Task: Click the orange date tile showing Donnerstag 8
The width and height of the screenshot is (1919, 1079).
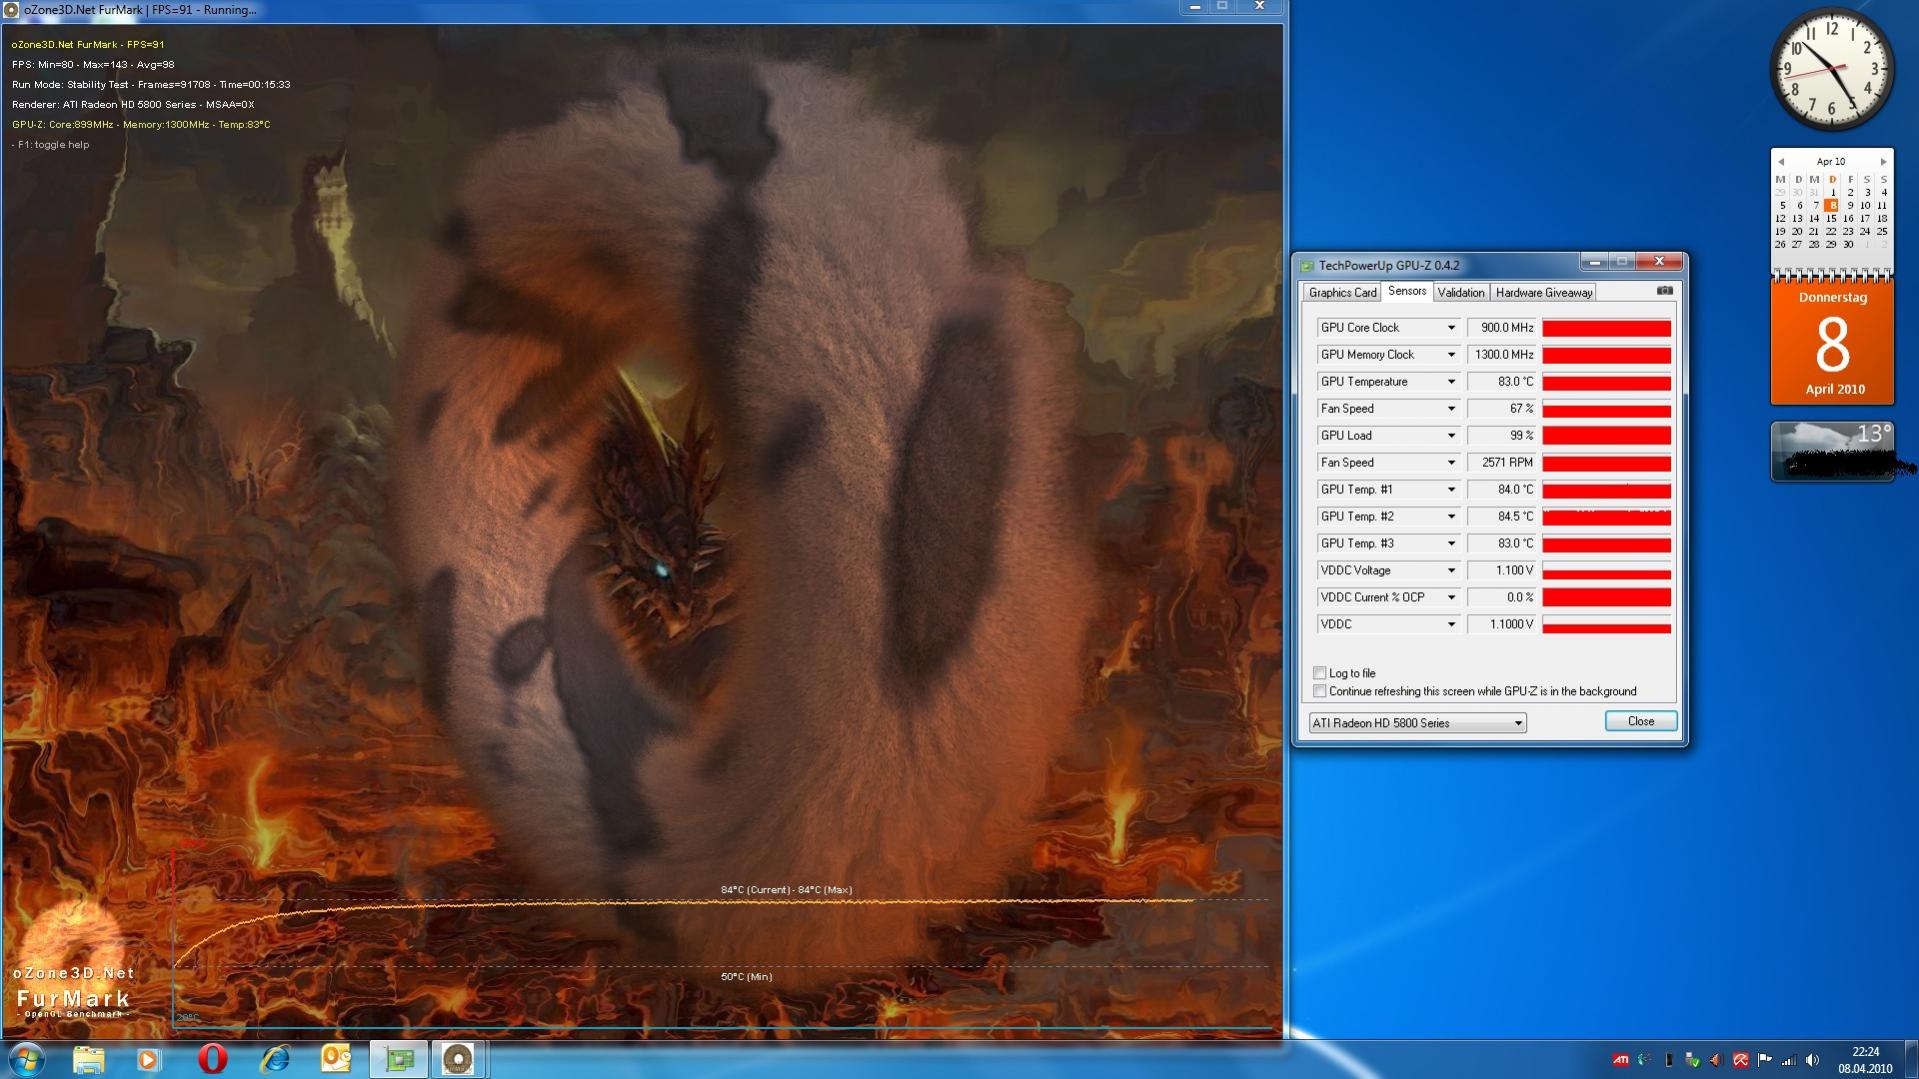Action: (x=1832, y=344)
